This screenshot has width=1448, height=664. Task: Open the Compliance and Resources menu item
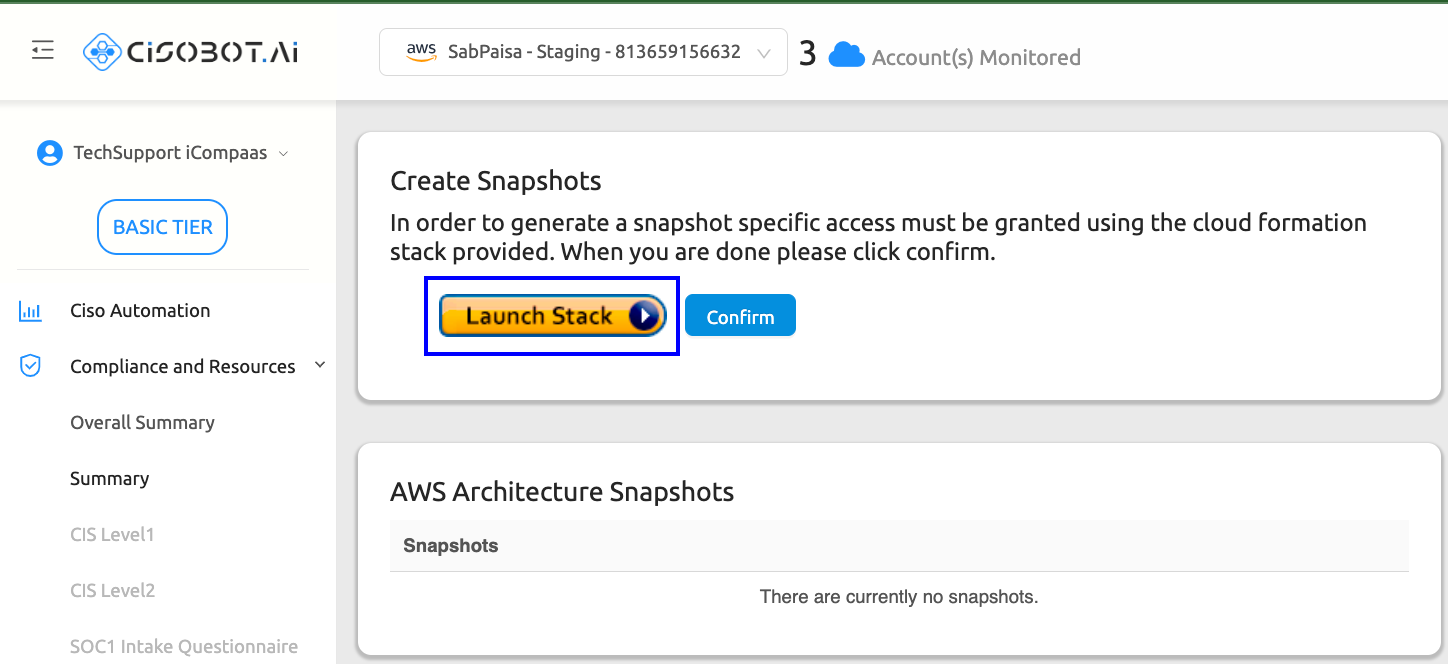click(183, 366)
